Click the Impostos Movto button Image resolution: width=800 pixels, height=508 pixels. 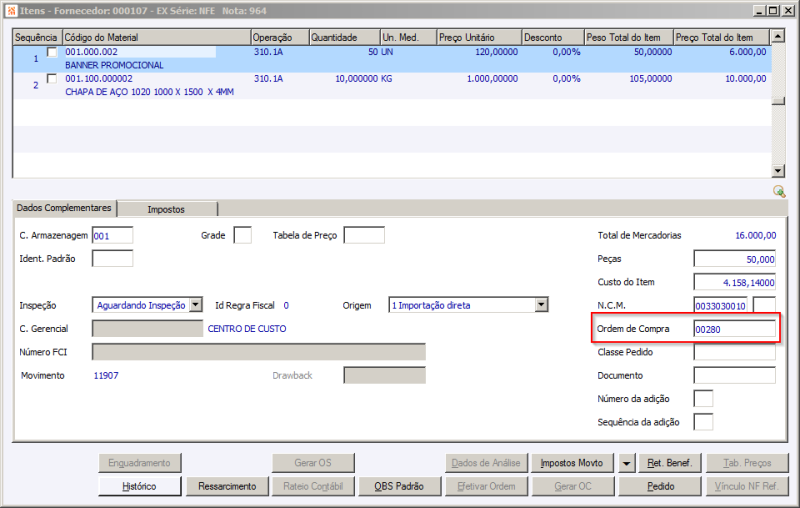572,463
